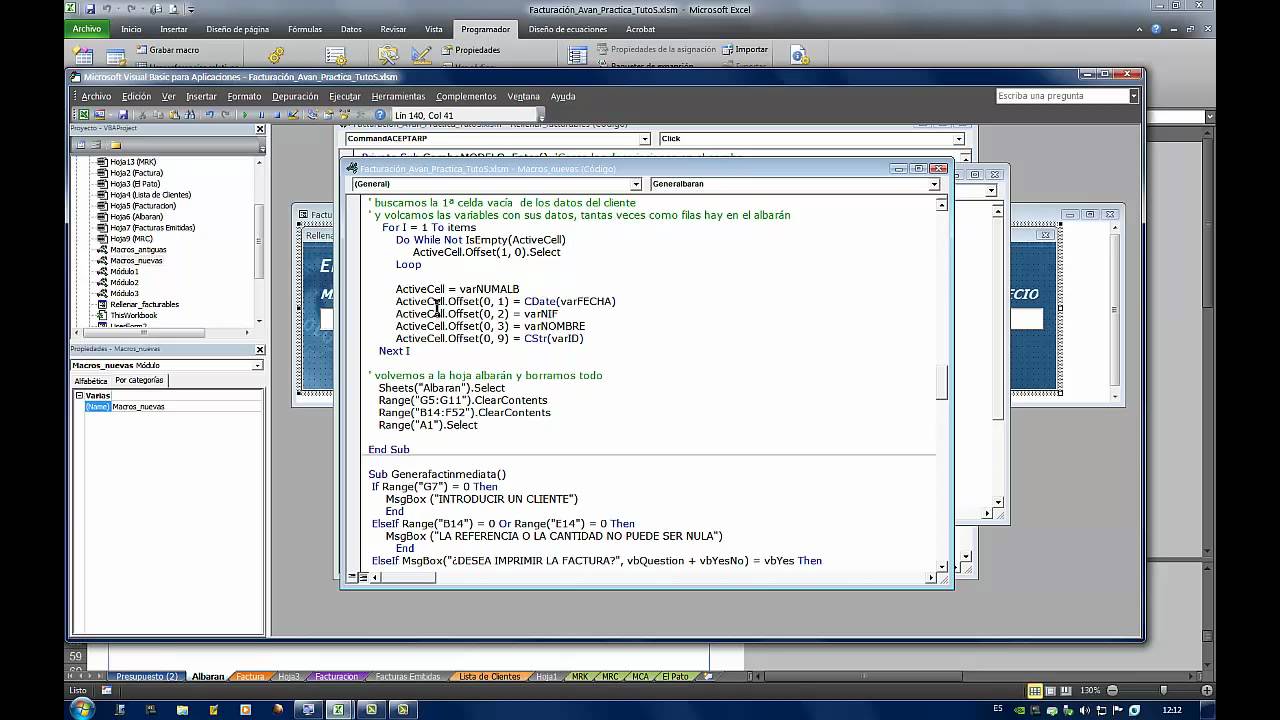Screen dimensions: 1280x720
Task: Select Macros_antiguas module in project tree
Action: pyautogui.click(x=137, y=250)
